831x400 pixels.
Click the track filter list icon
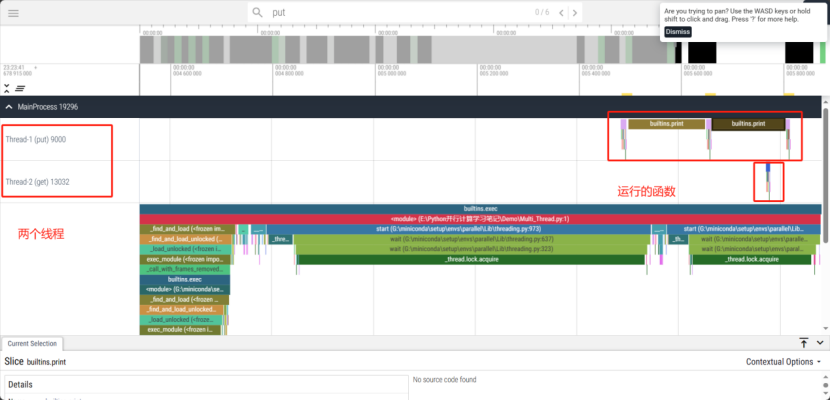point(20,88)
